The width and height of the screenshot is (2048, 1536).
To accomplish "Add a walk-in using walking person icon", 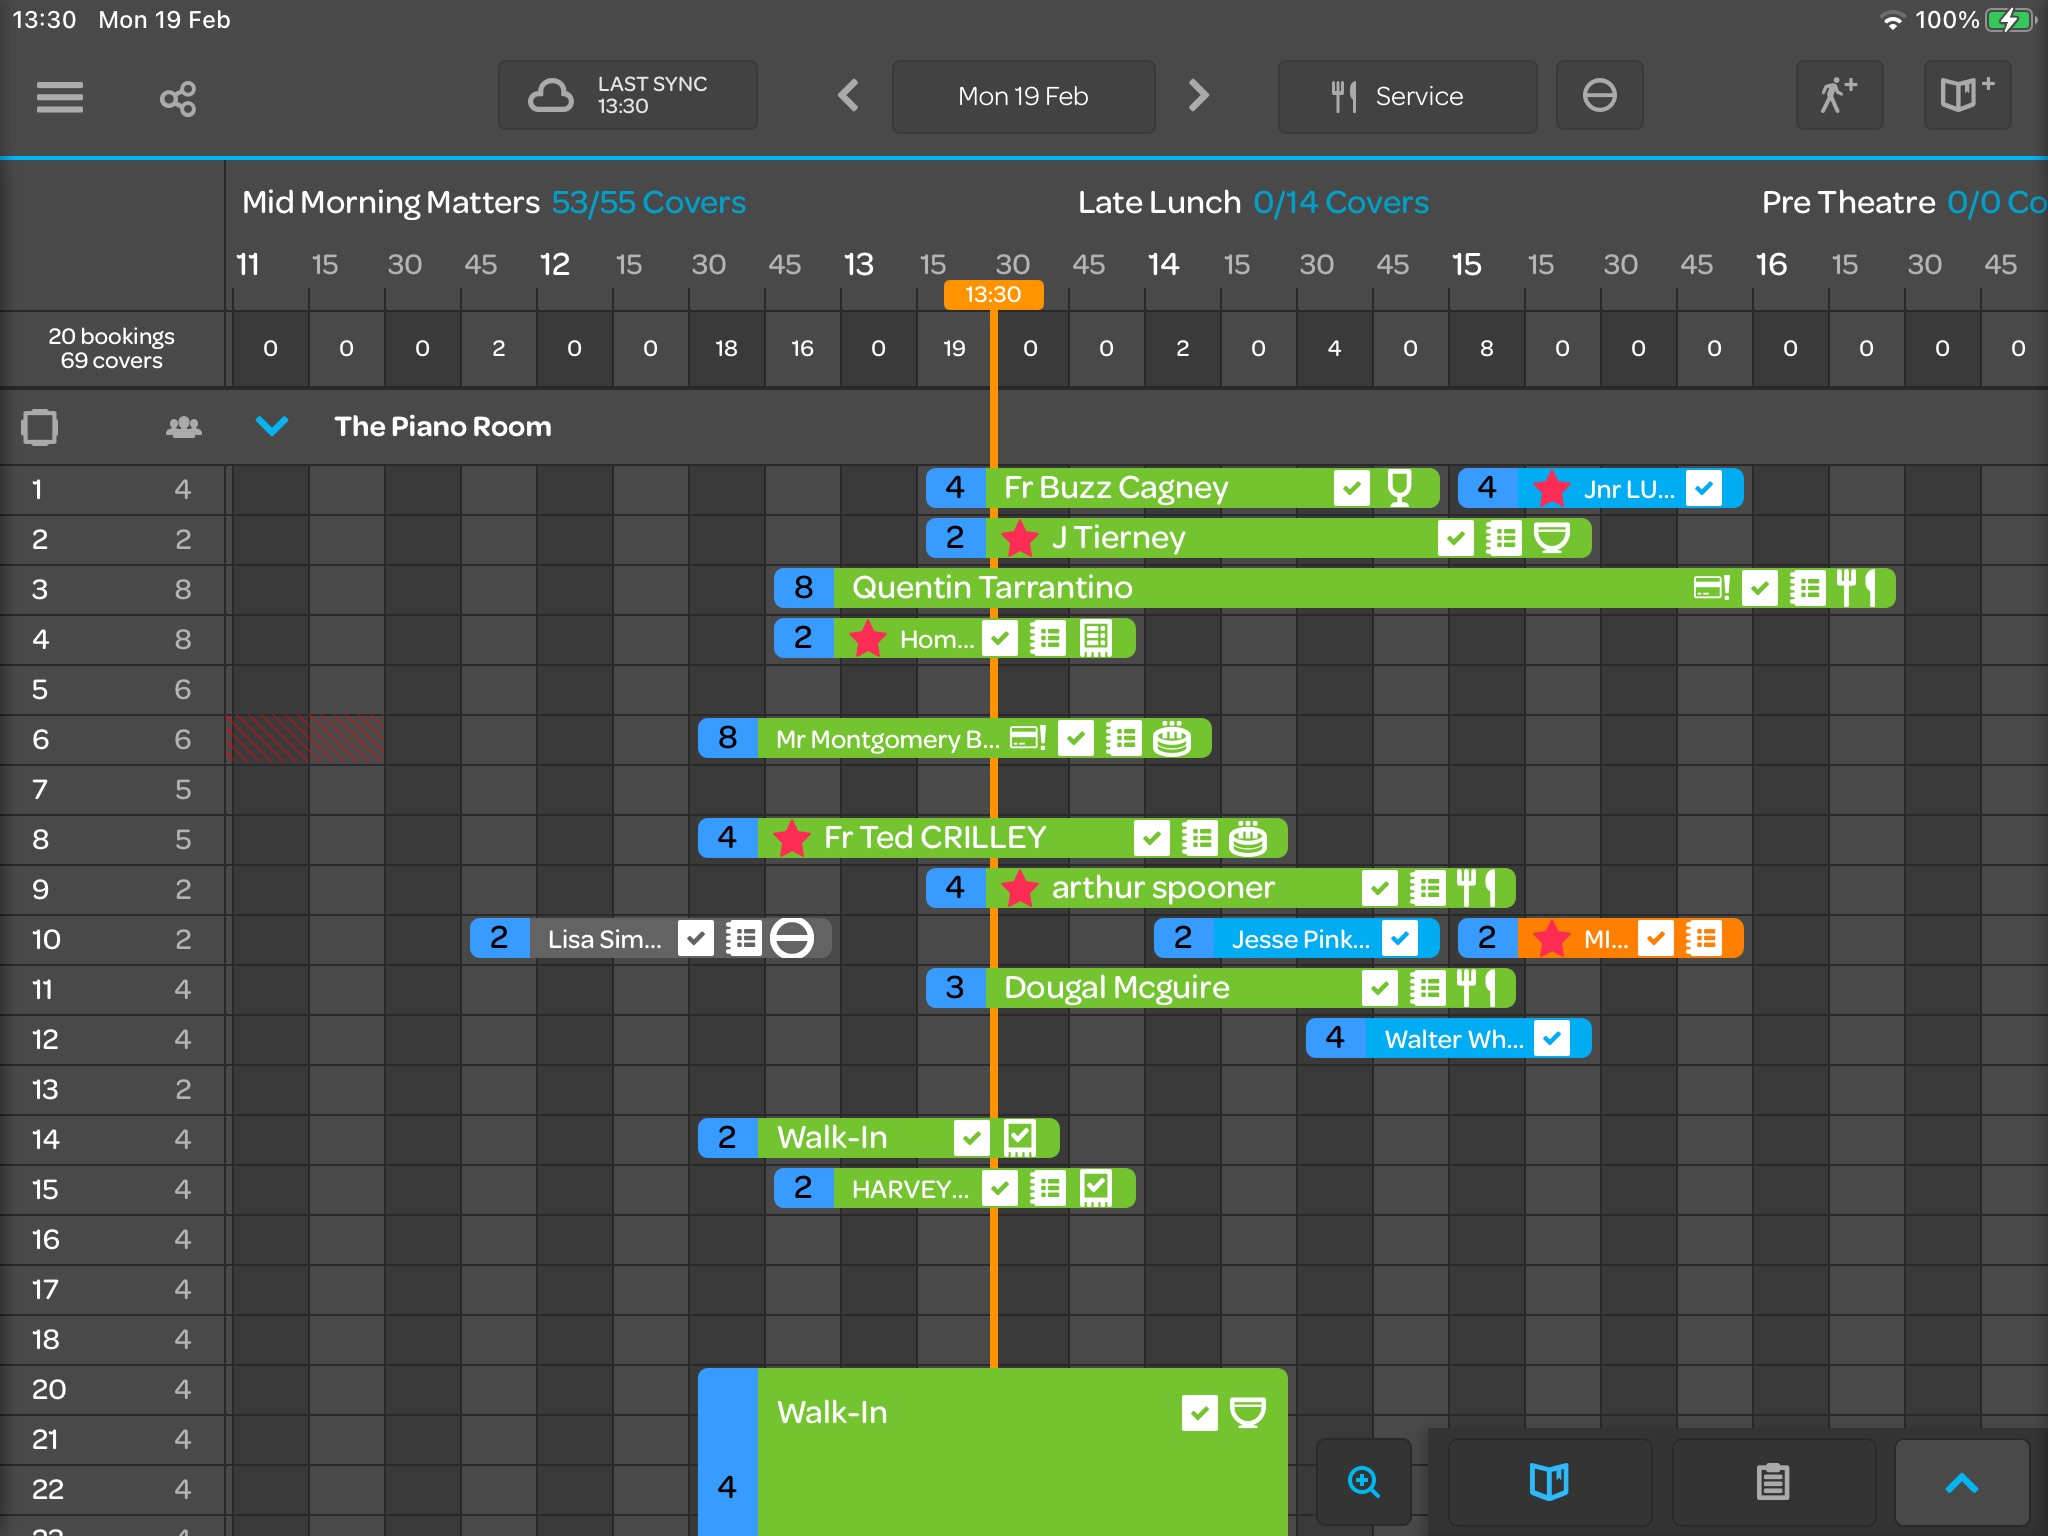I will click(x=1838, y=96).
